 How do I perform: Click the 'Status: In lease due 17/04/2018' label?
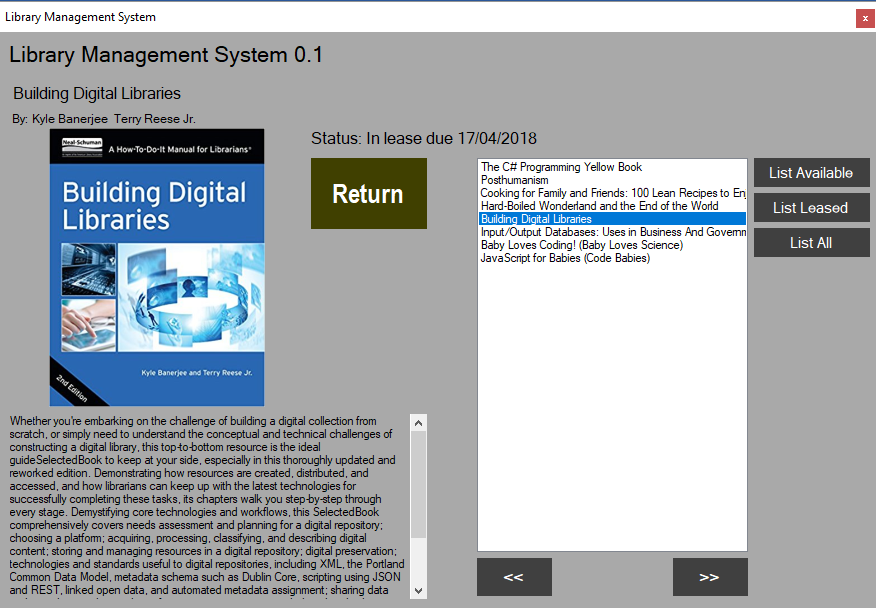424,138
